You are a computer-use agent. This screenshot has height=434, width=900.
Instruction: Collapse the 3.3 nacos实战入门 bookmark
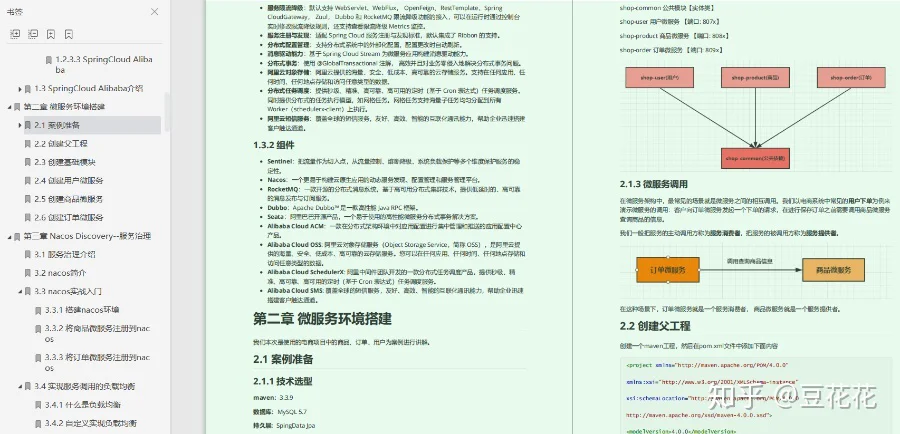(20, 291)
